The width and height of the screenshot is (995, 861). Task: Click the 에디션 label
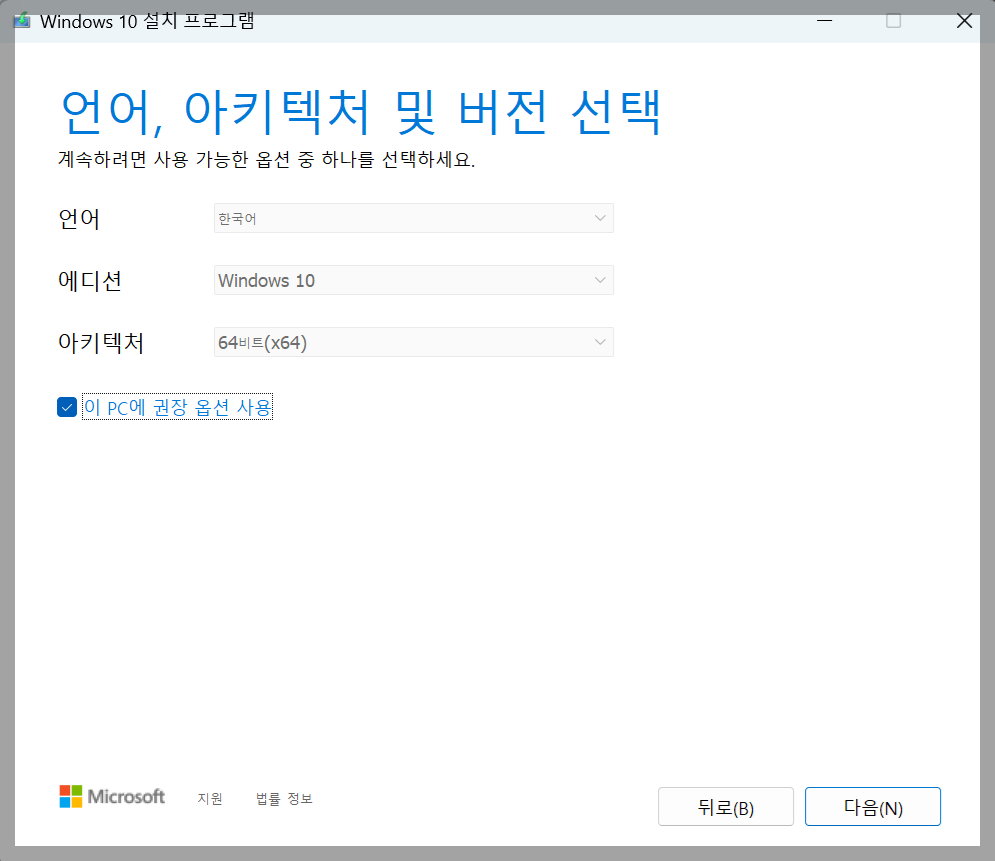click(x=89, y=280)
